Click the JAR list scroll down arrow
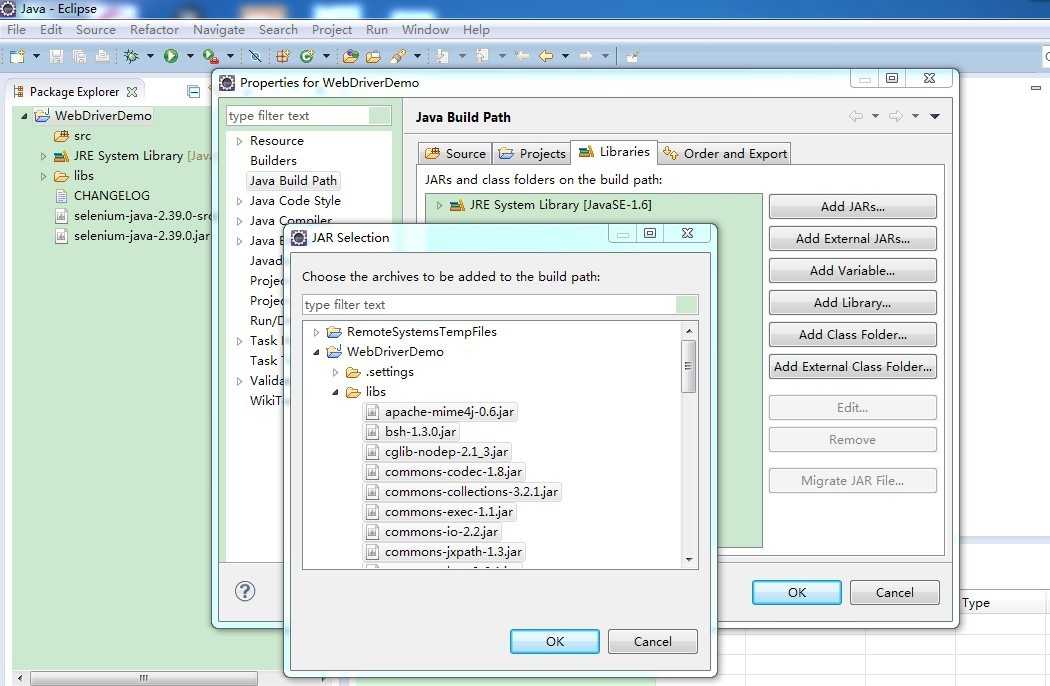The image size is (1050, 686). coord(689,559)
